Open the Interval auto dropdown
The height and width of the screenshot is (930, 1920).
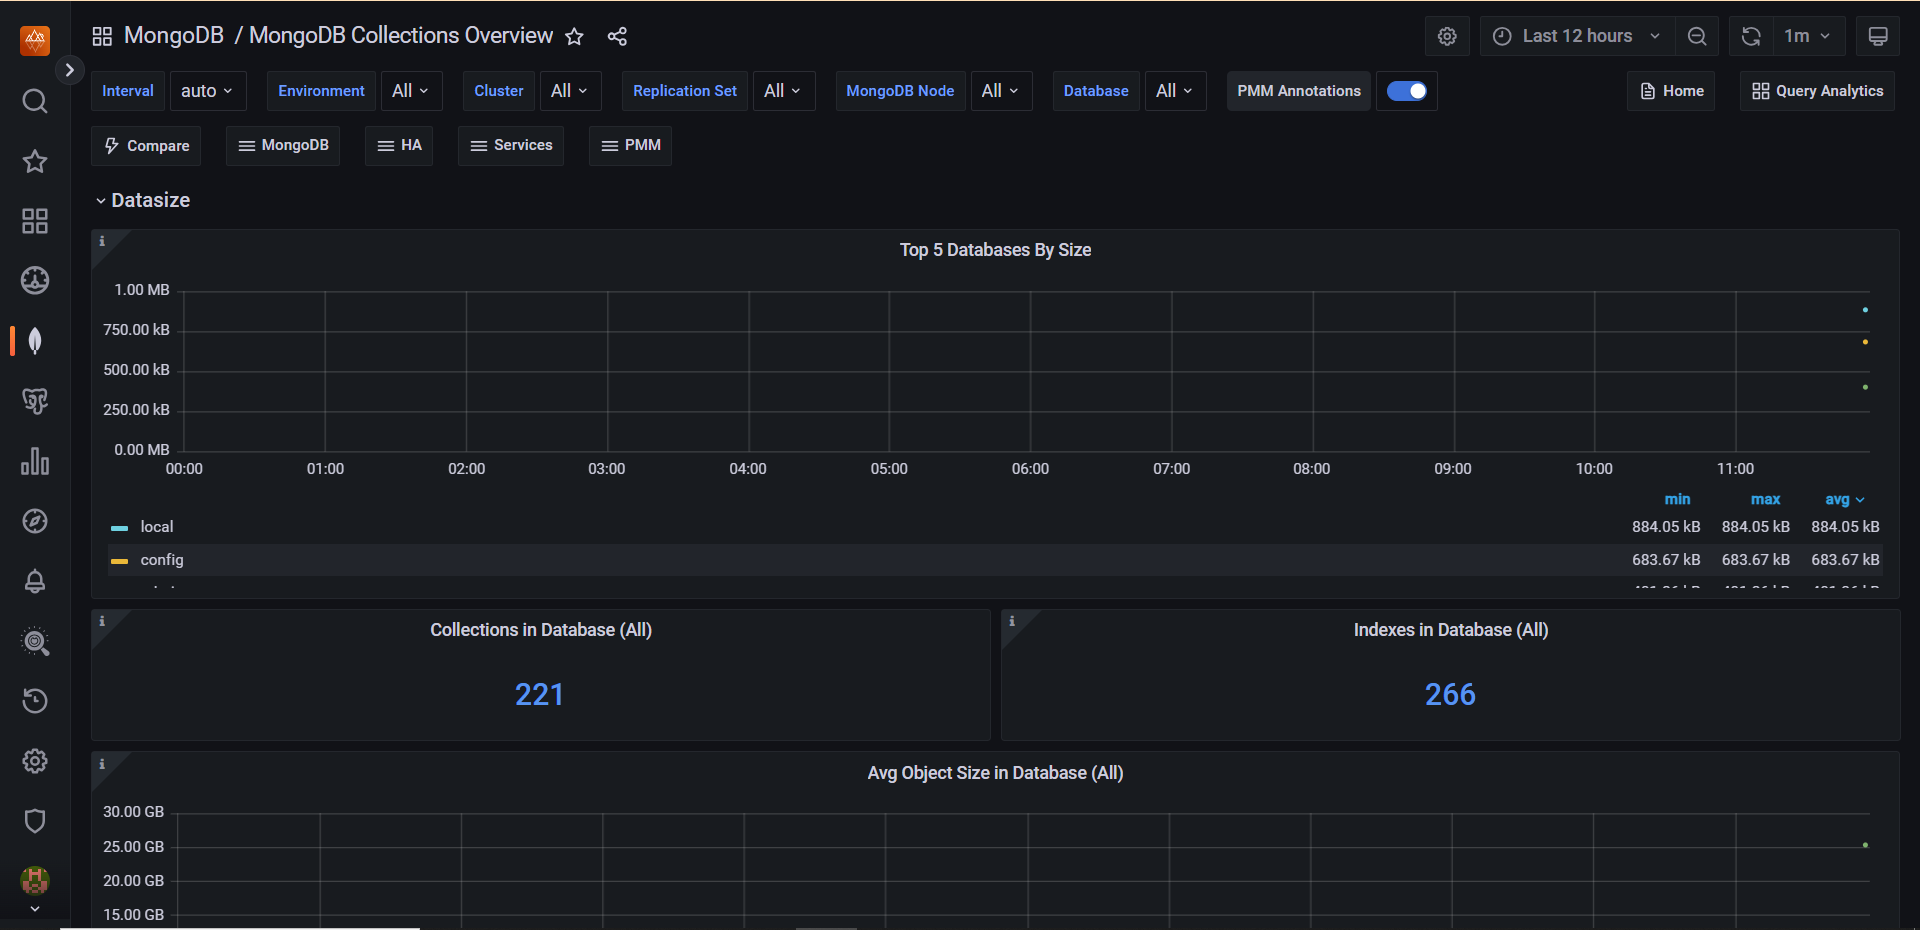pos(207,91)
